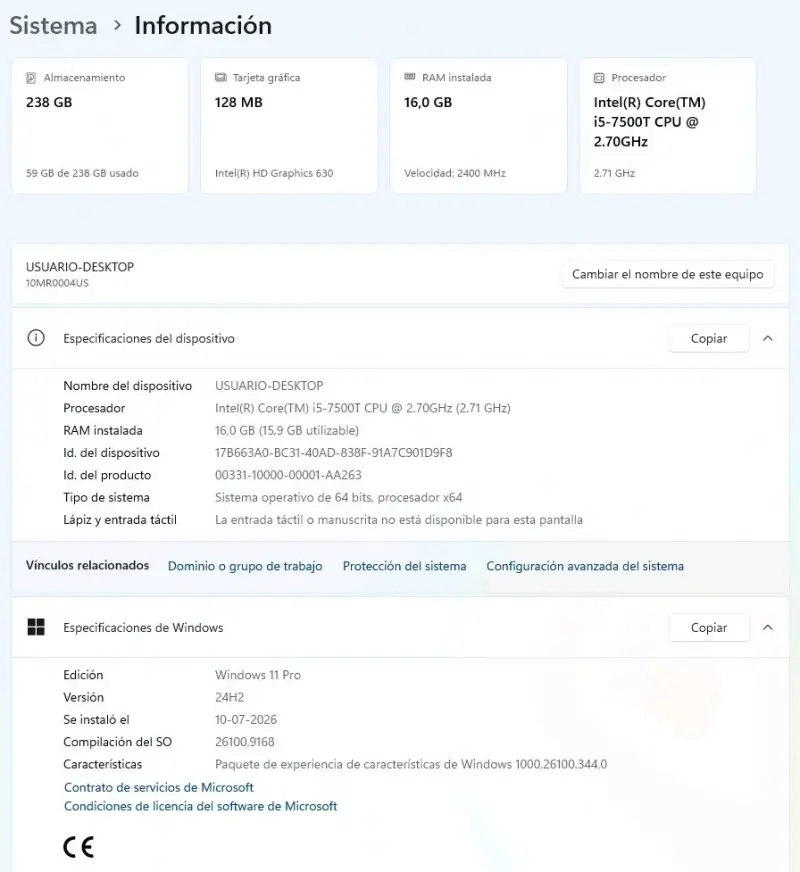800x872 pixels.
Task: Click the Edición value Windows 11 Pro
Action: (258, 675)
